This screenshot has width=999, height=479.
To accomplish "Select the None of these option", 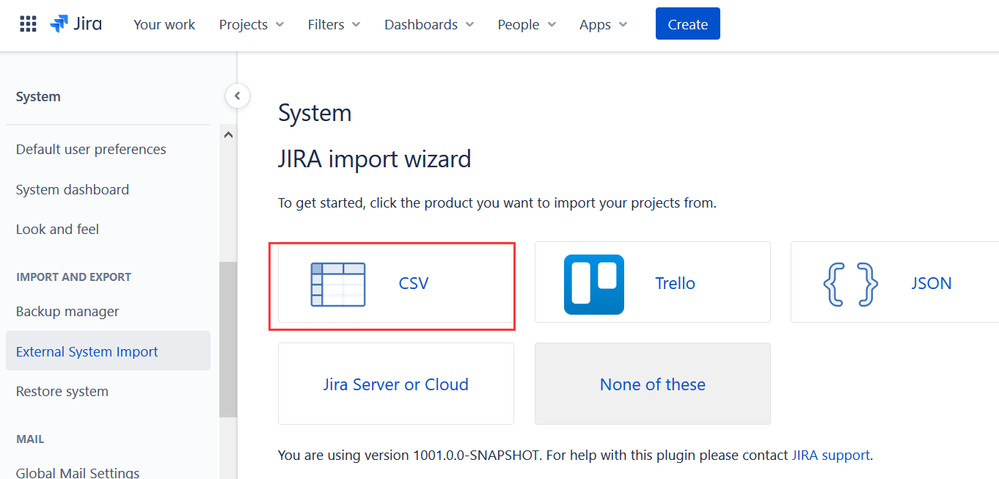I will (652, 384).
